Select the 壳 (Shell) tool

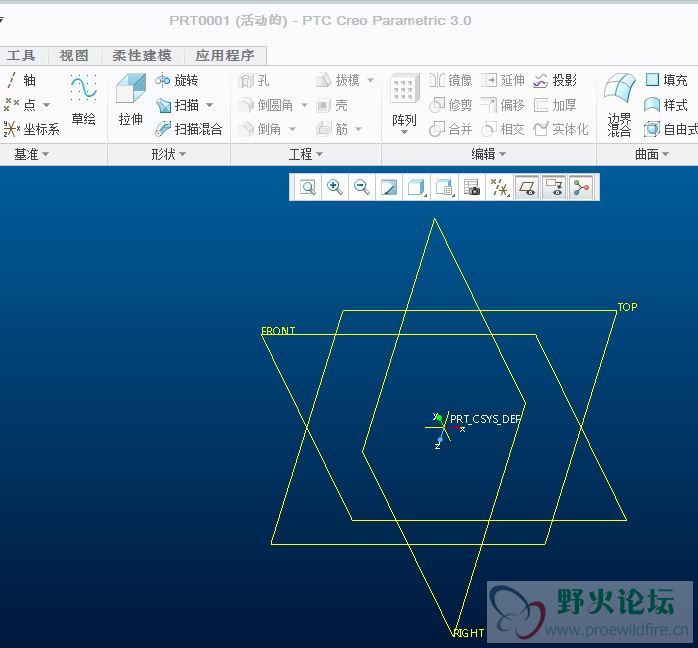pos(332,105)
